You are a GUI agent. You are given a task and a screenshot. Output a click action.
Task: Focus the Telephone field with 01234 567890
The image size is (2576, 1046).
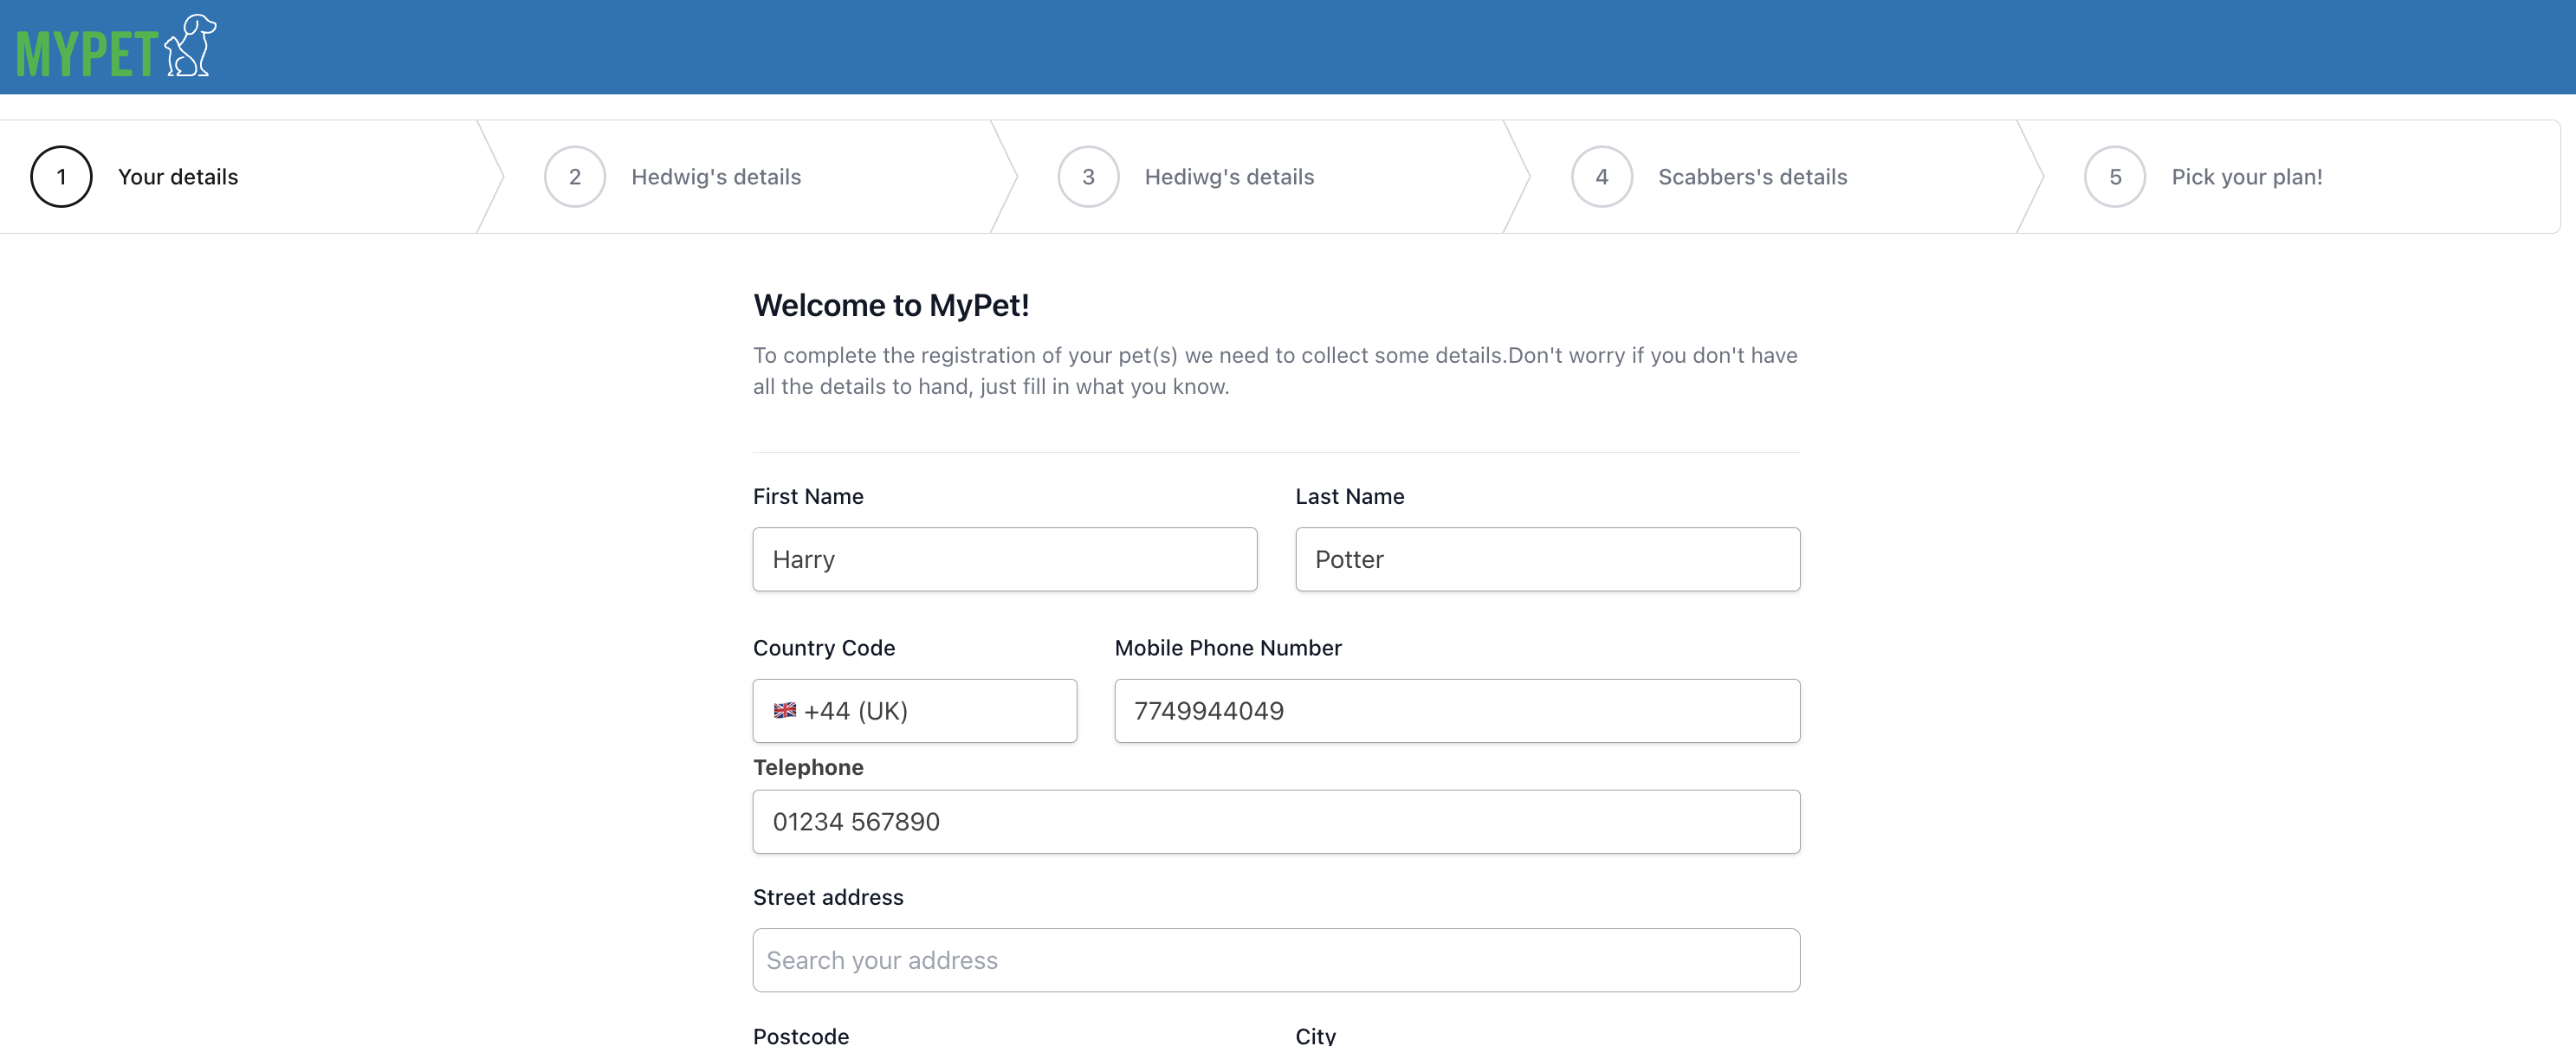[1277, 822]
